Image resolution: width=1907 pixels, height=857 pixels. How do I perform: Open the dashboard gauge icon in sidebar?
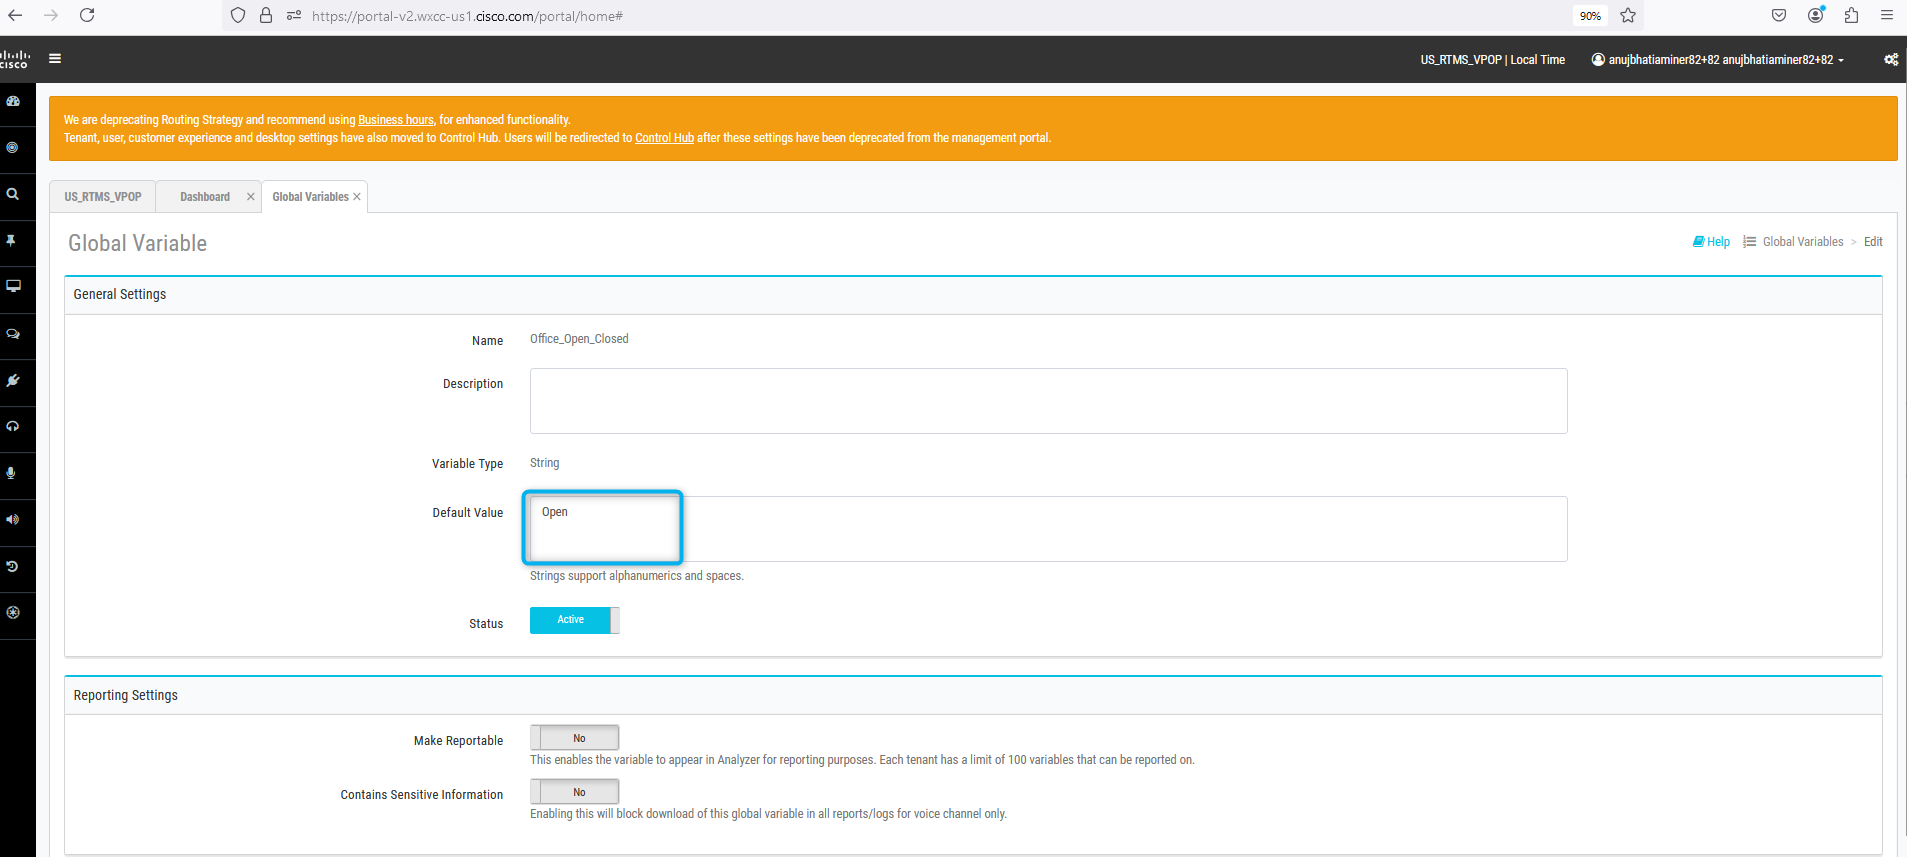13,101
